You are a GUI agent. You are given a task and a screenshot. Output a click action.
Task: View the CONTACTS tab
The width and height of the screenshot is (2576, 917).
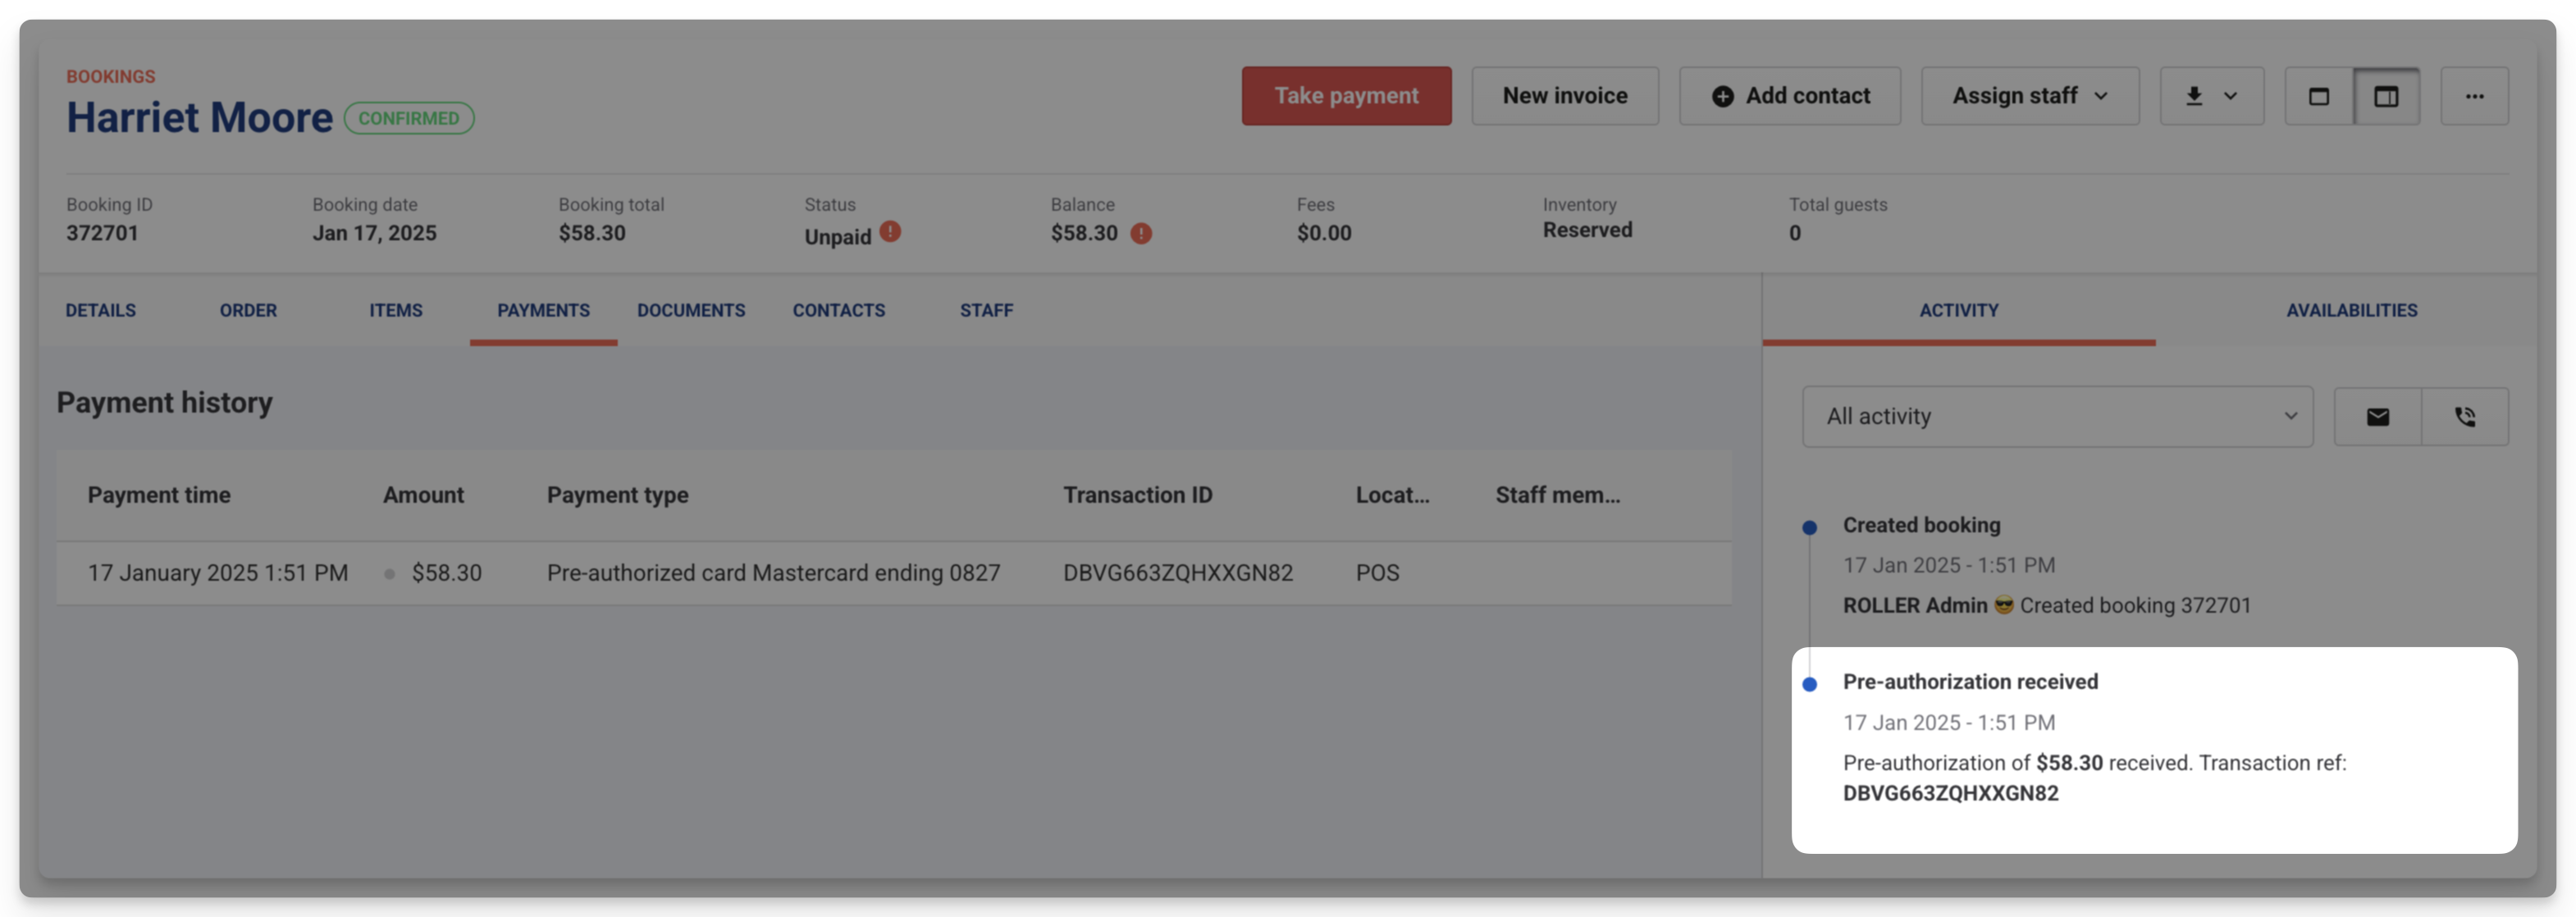click(x=839, y=310)
